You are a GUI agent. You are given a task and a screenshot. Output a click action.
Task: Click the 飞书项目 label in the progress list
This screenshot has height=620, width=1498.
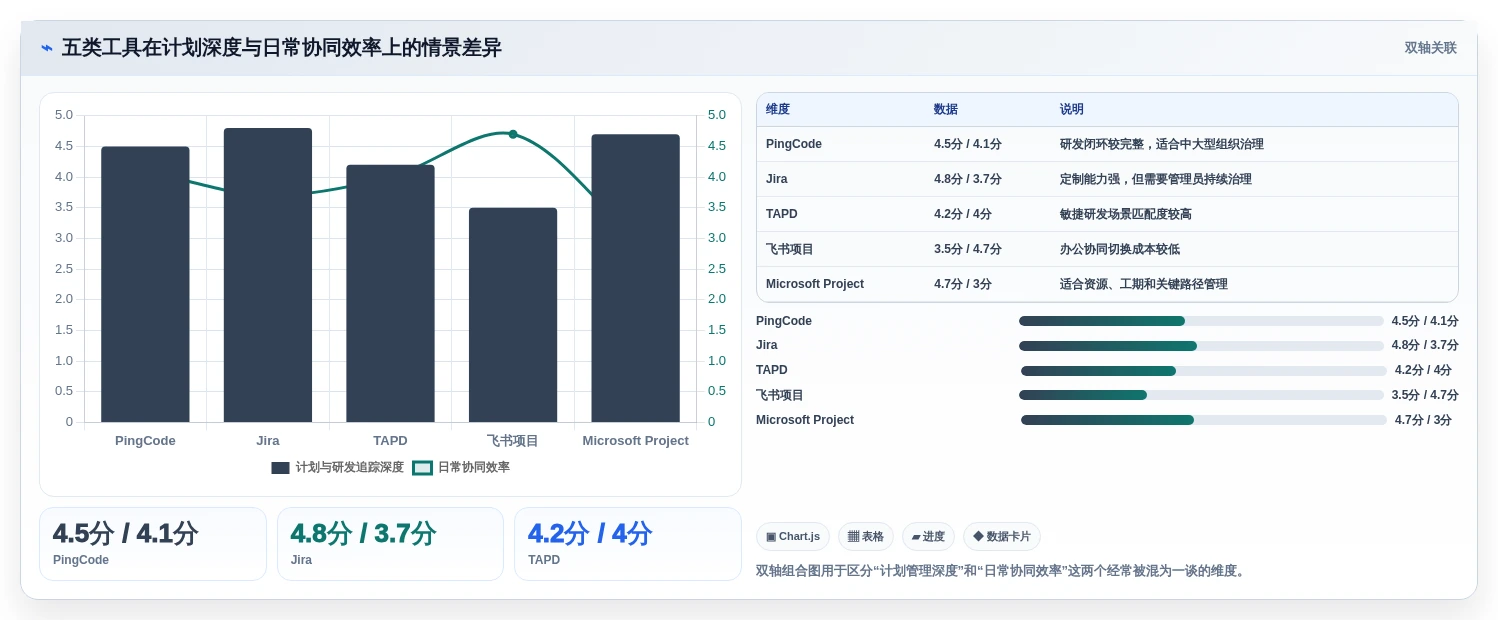coord(780,395)
